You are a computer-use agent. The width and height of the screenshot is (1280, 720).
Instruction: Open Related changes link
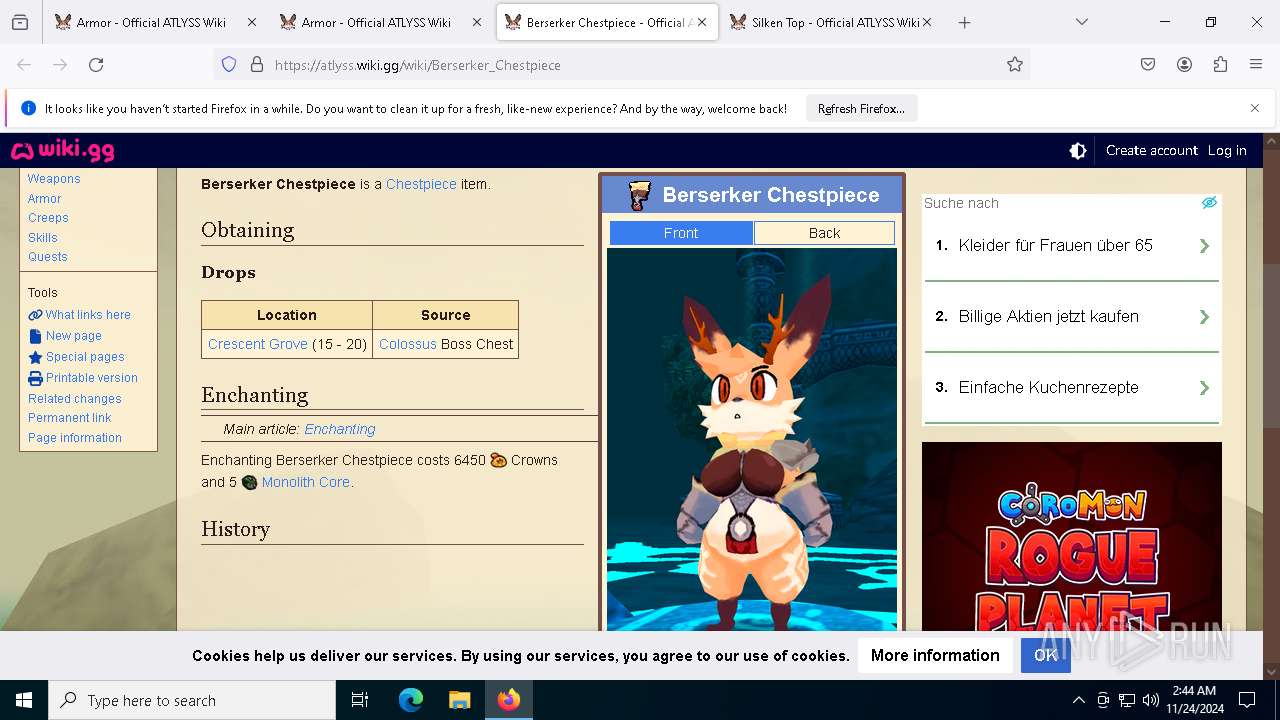point(75,399)
